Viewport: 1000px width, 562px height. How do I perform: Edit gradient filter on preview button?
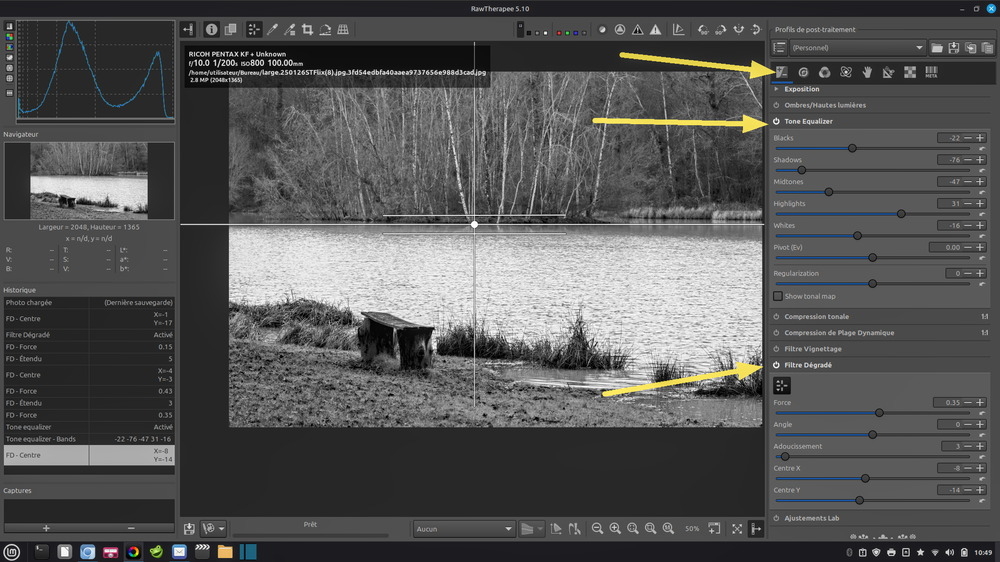(782, 385)
